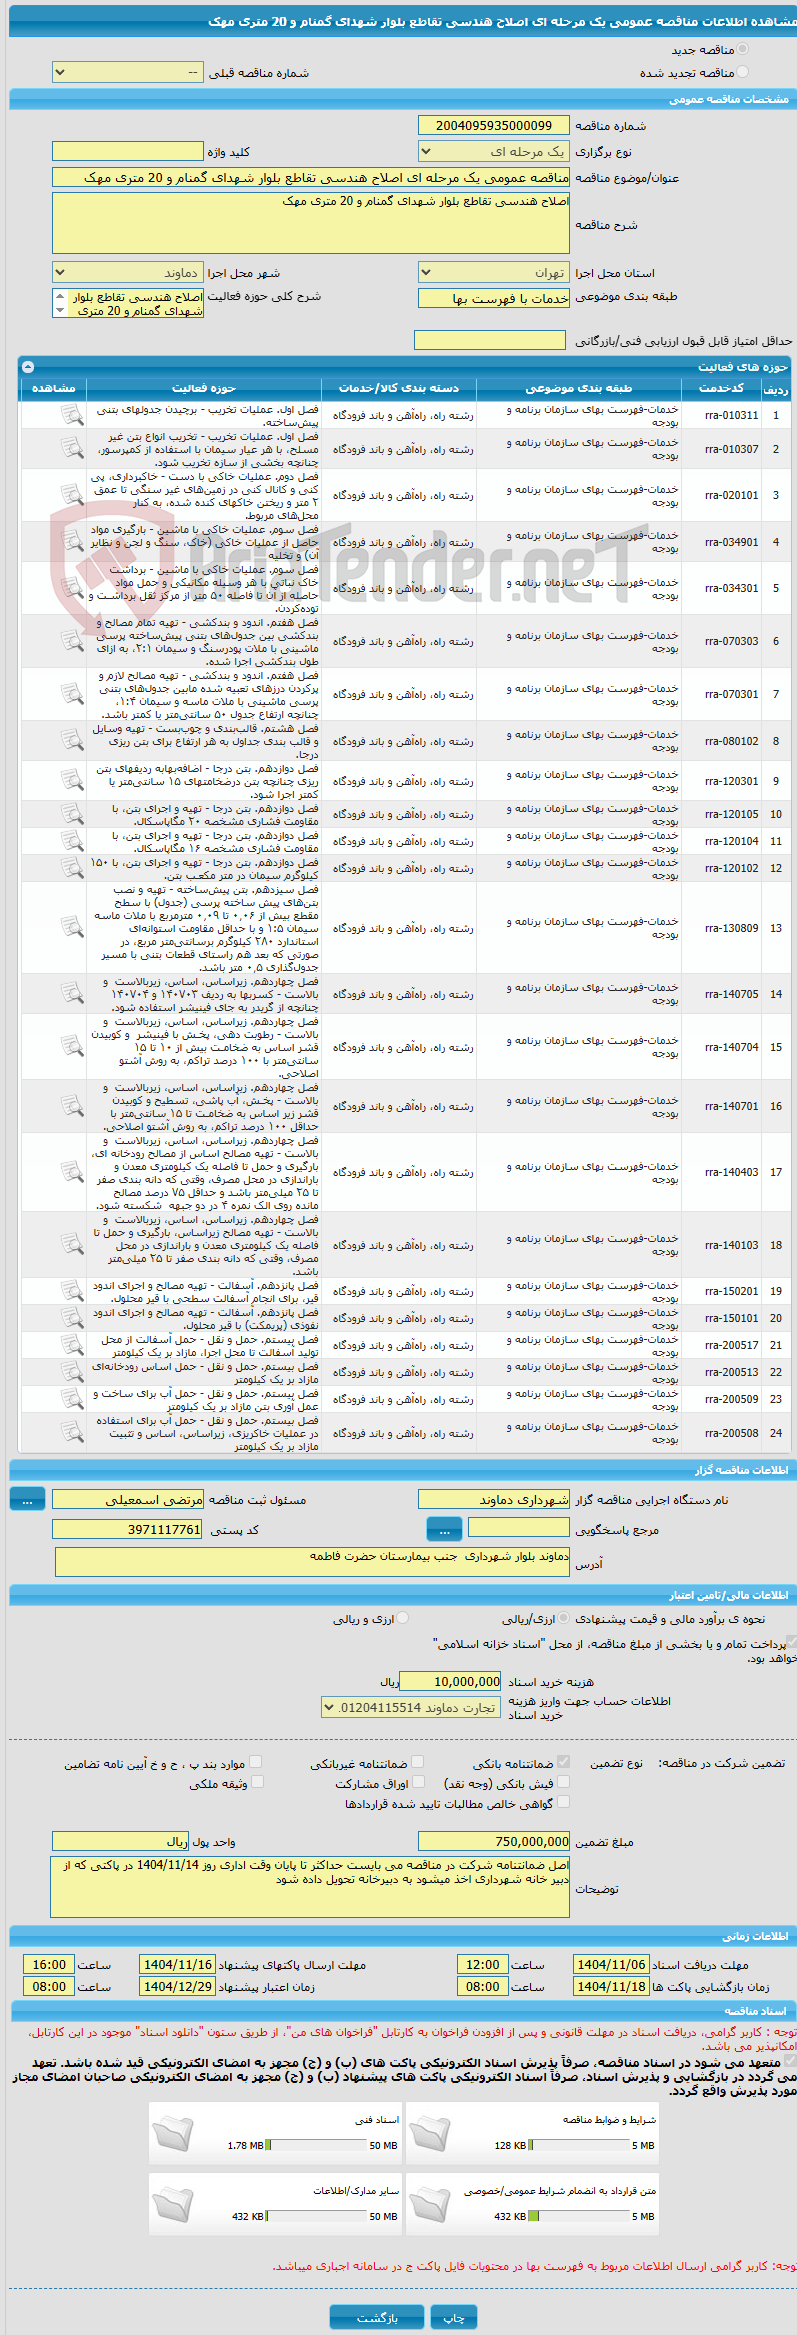Open view icon for row rra-150101

coord(72,1318)
